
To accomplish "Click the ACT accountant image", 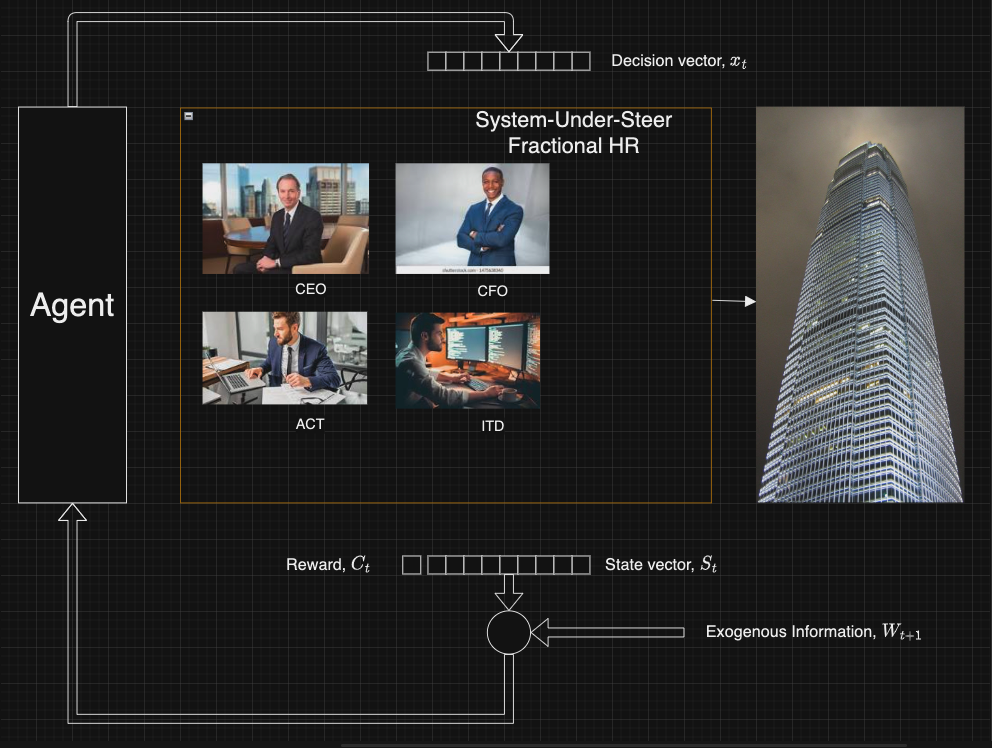I will coord(284,358).
